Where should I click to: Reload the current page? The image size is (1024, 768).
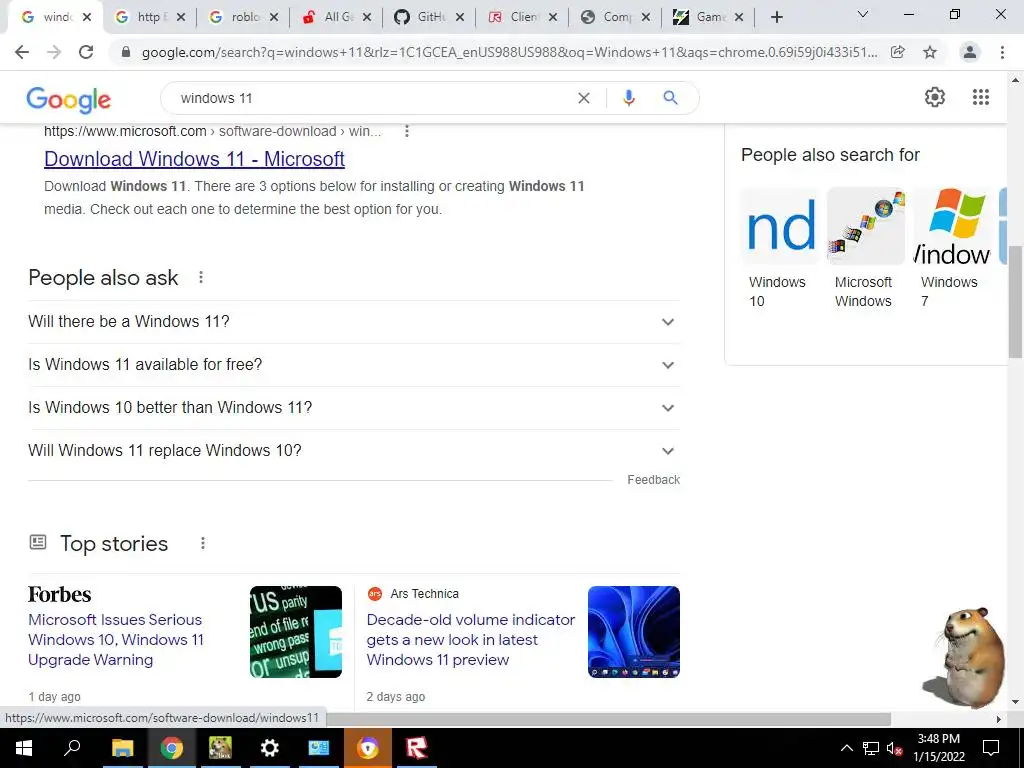point(86,52)
